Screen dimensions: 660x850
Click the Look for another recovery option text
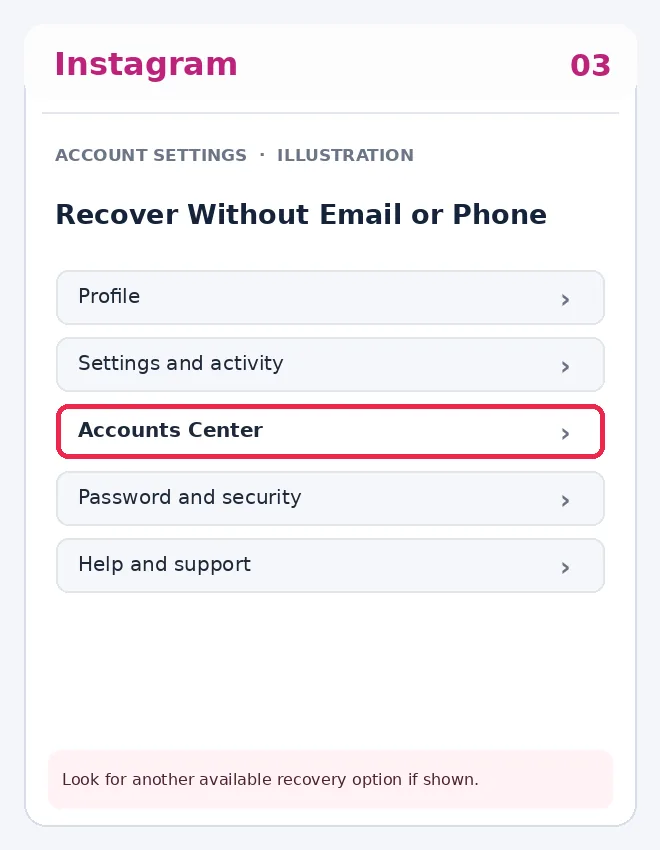(x=270, y=780)
